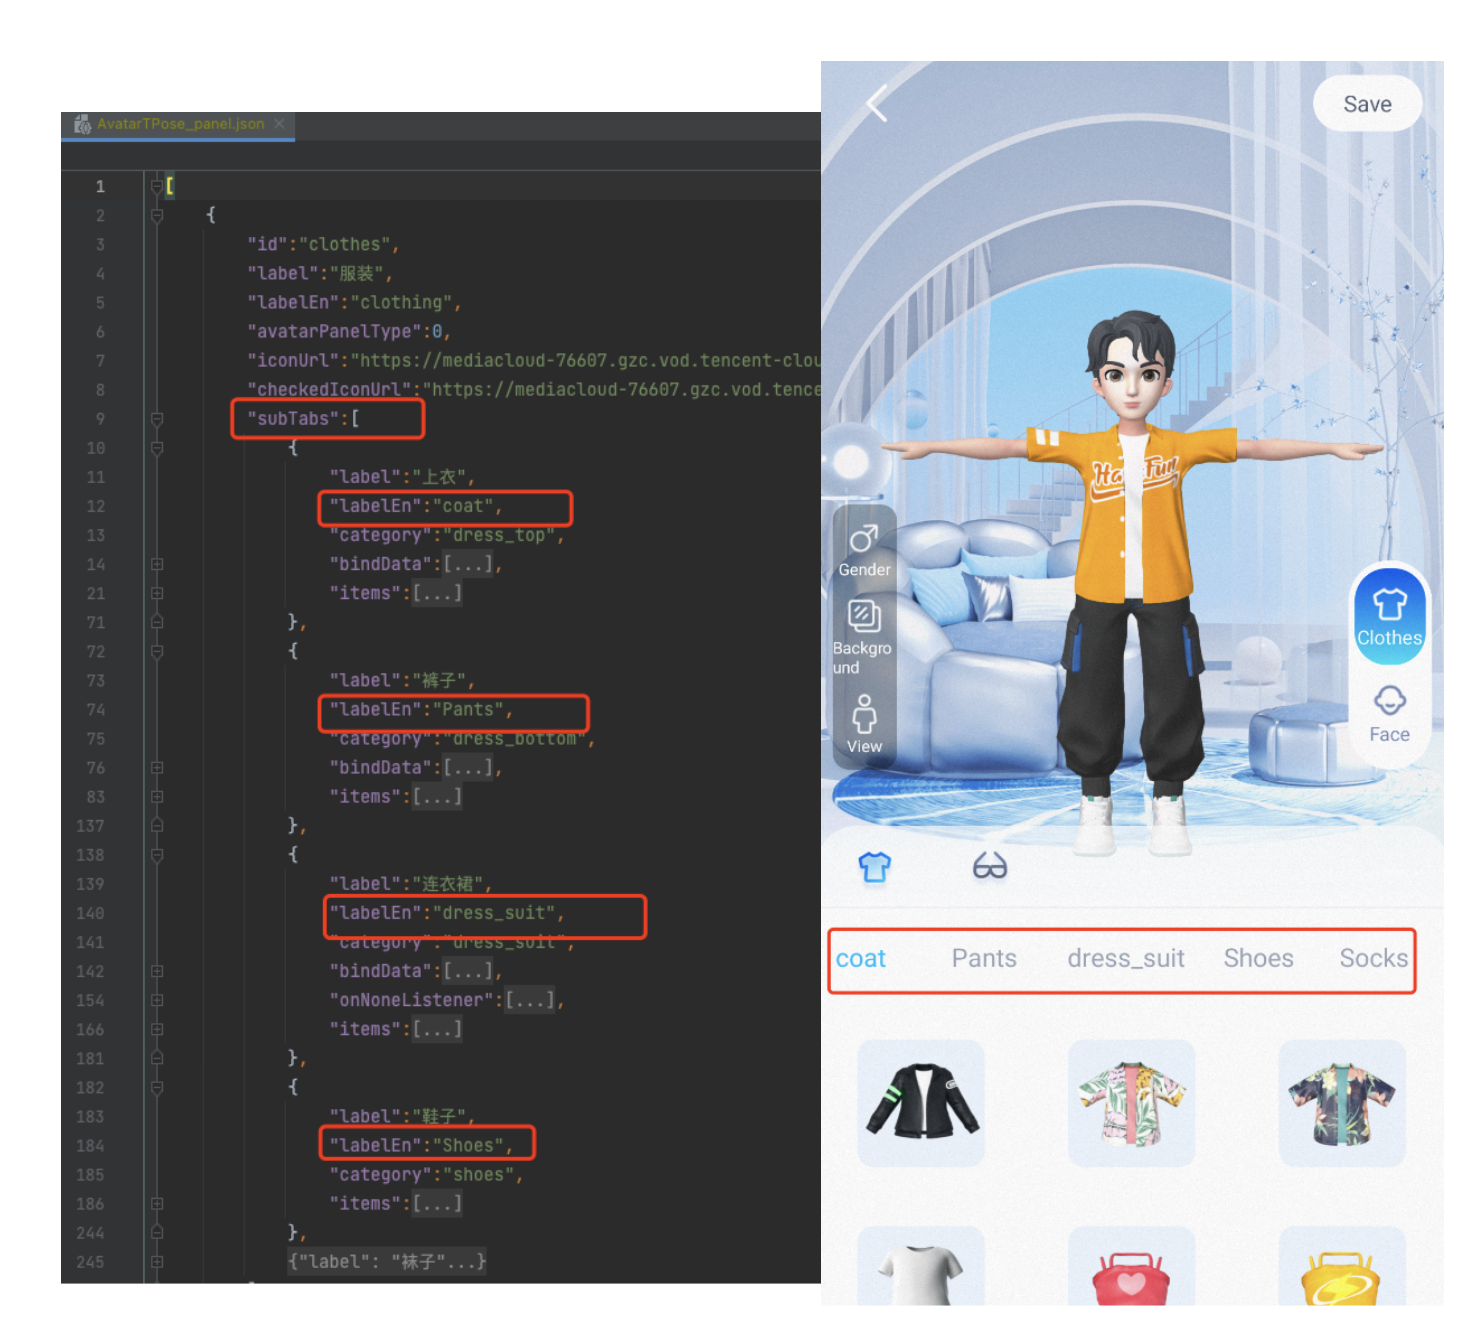
Task: Collapse the root array fold on line 1
Action: coord(156,186)
